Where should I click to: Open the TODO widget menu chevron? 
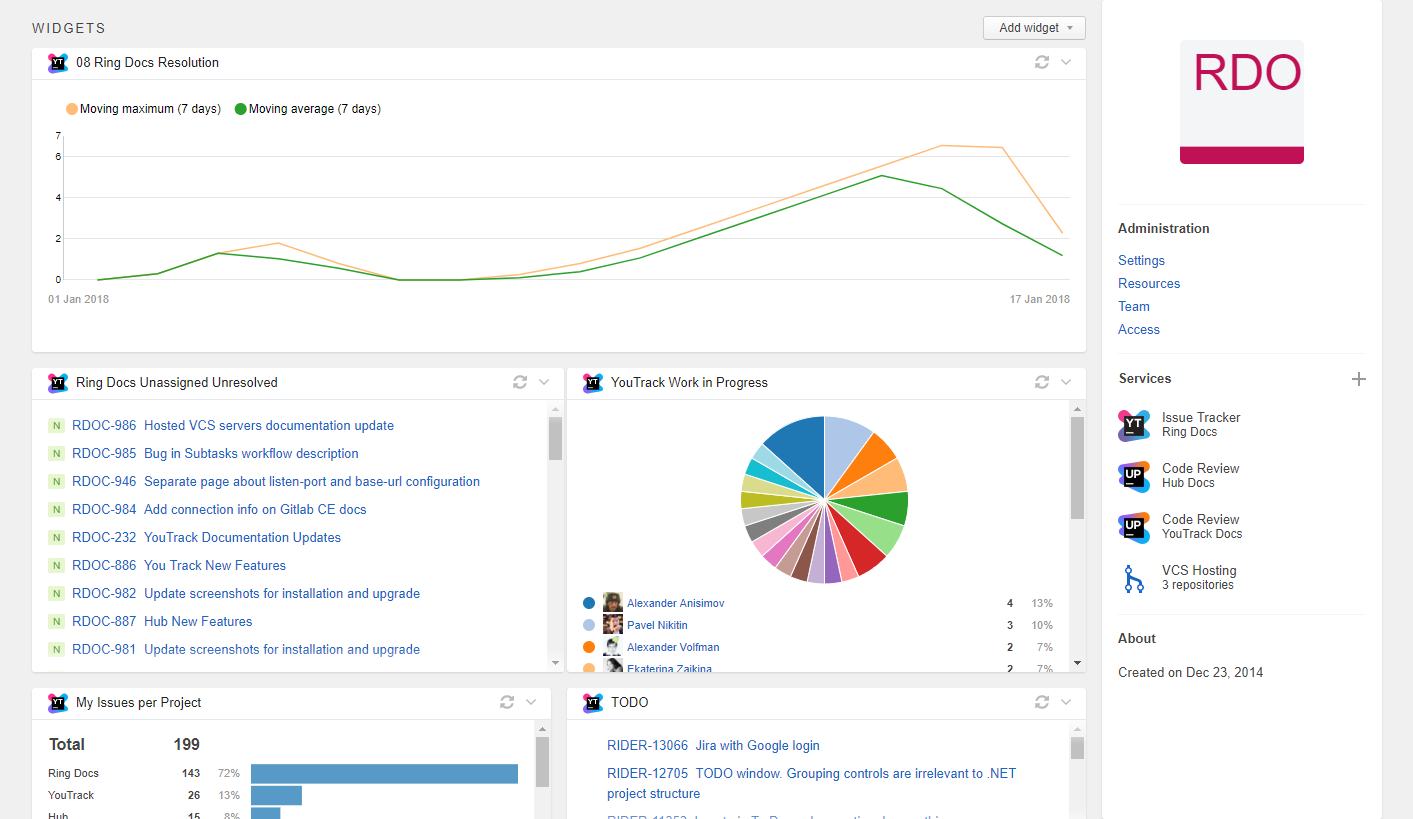[1066, 702]
